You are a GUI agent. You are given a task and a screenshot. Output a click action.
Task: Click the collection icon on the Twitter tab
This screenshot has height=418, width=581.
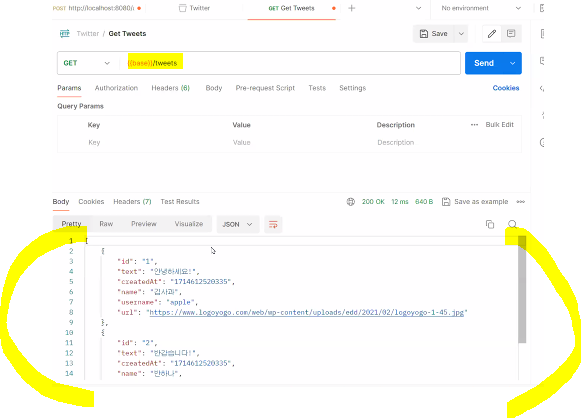182,8
